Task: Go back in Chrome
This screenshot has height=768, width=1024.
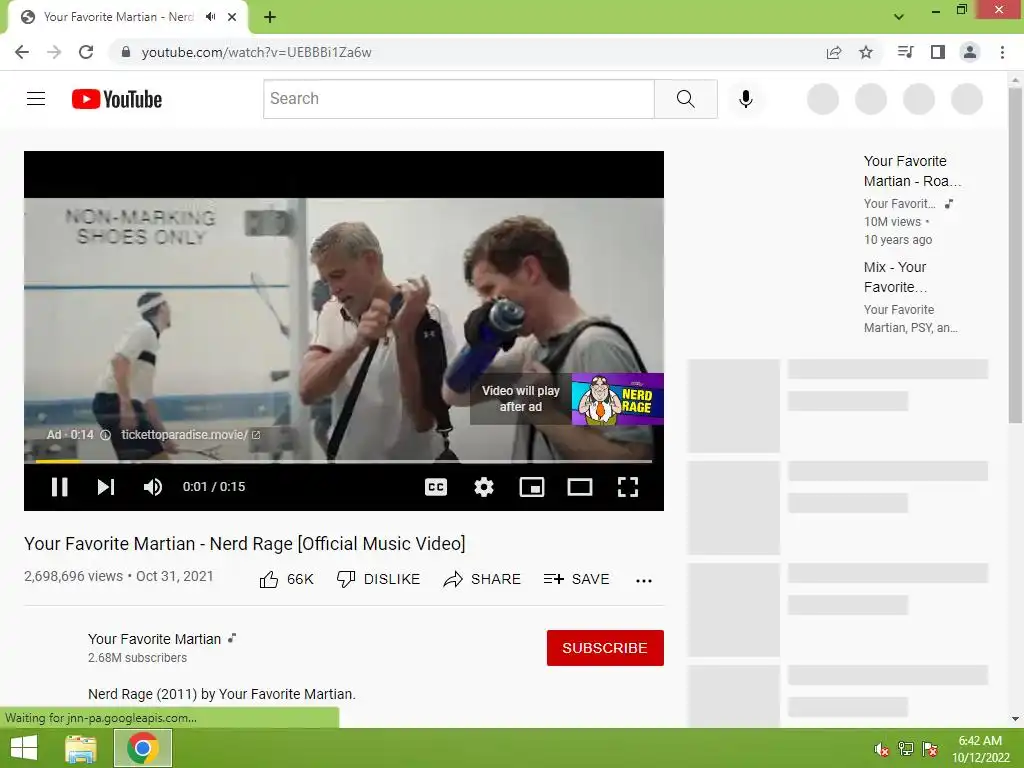Action: [22, 52]
